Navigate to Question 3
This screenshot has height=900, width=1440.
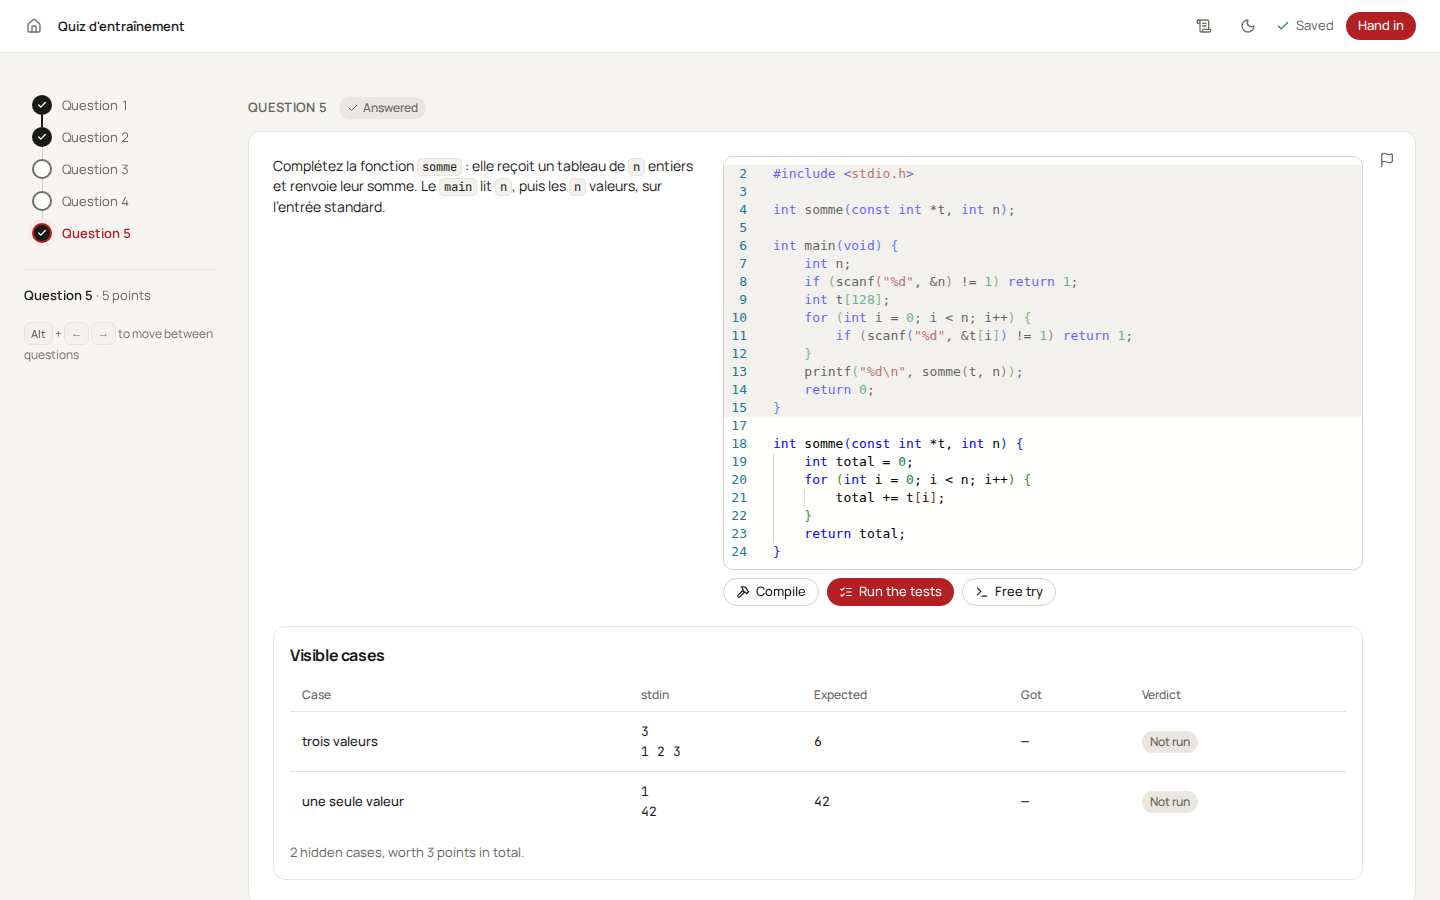pyautogui.click(x=81, y=169)
